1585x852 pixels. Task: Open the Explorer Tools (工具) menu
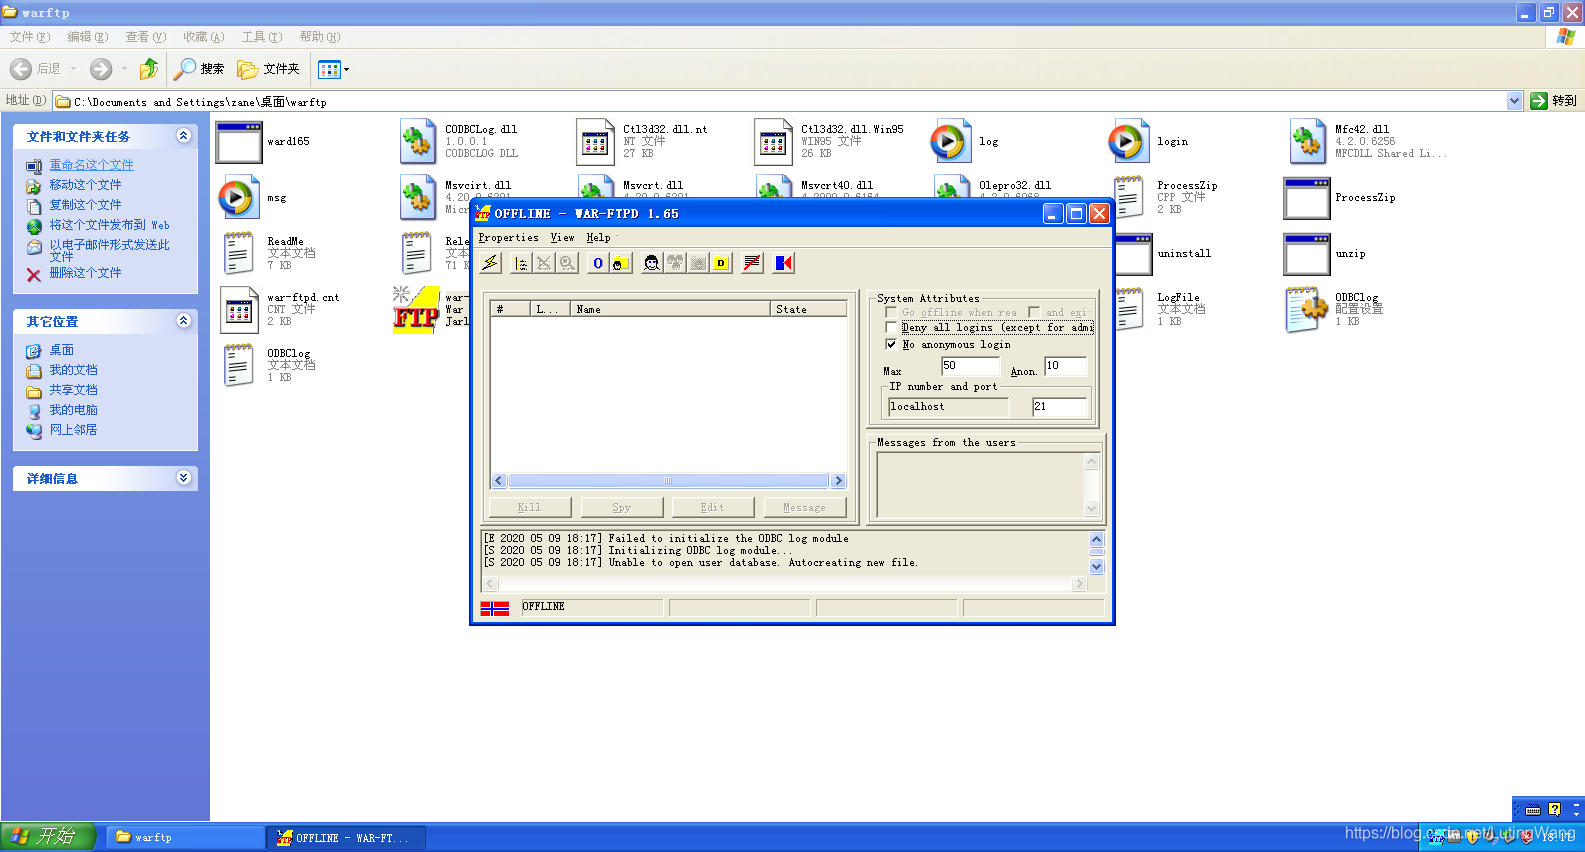tap(262, 37)
